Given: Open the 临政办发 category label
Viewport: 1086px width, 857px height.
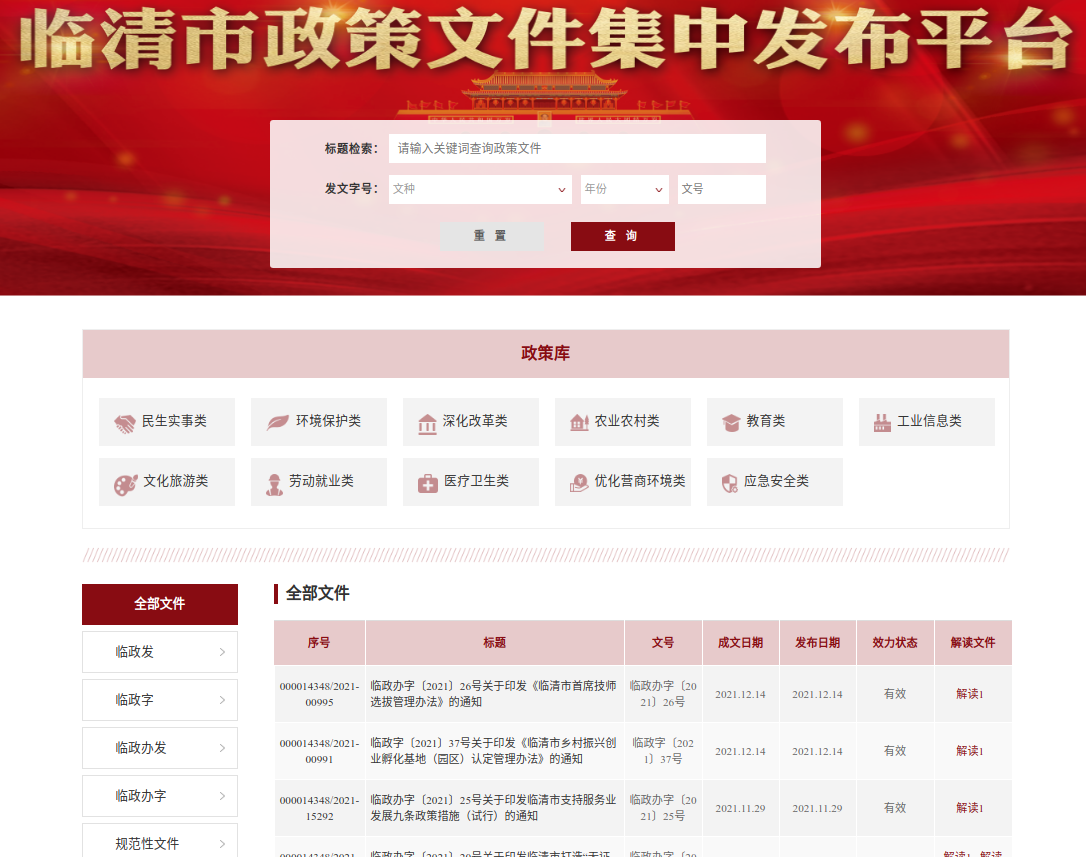Looking at the screenshot, I should 141,748.
